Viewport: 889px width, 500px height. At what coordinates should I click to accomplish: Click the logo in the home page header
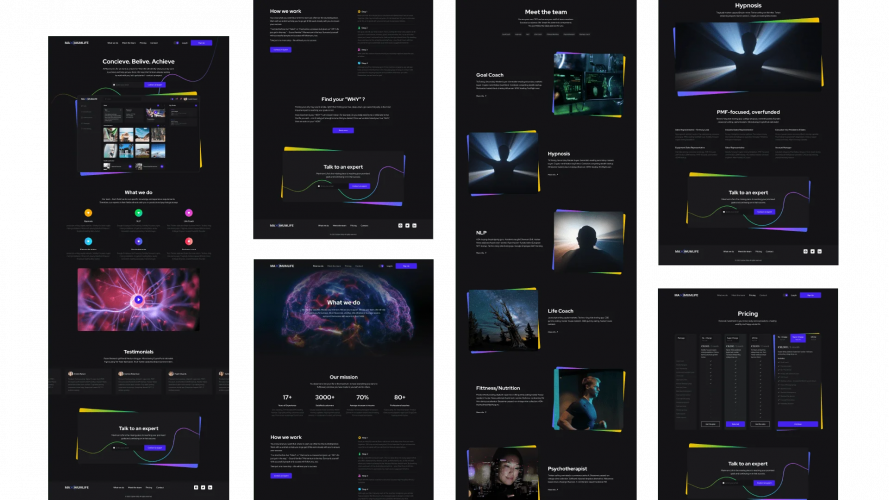tap(77, 43)
